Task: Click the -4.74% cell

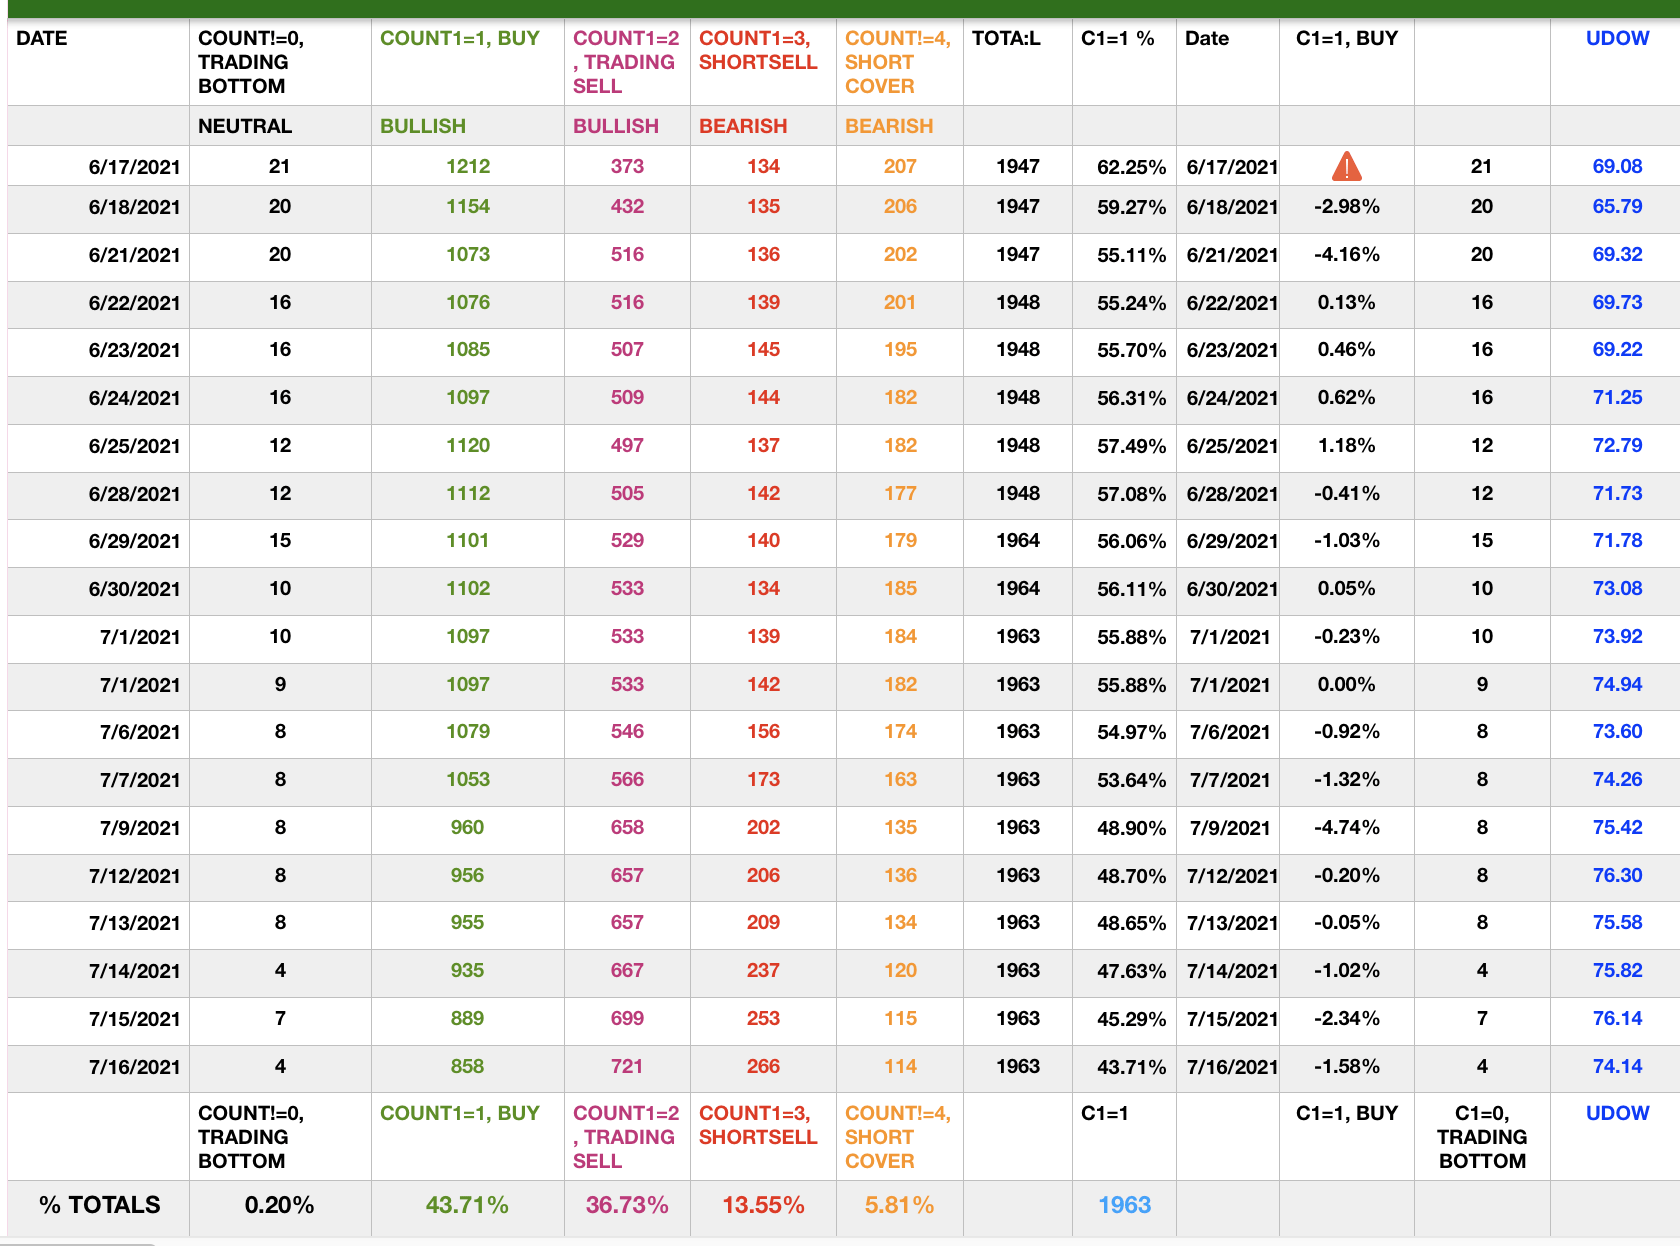Action: [1346, 828]
